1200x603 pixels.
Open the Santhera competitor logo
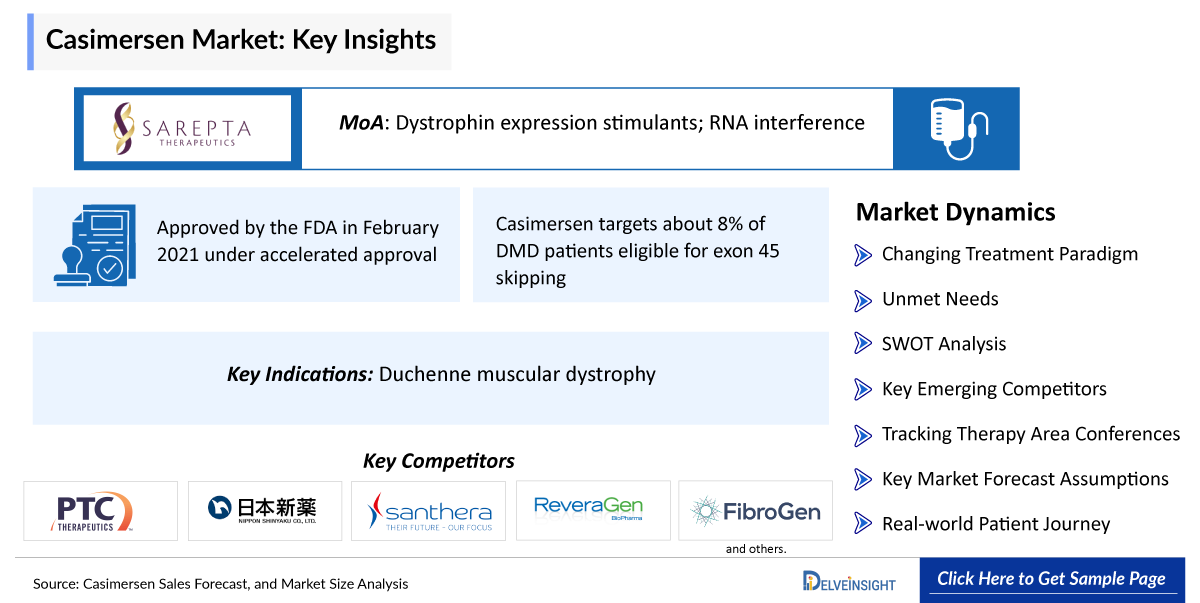[428, 511]
